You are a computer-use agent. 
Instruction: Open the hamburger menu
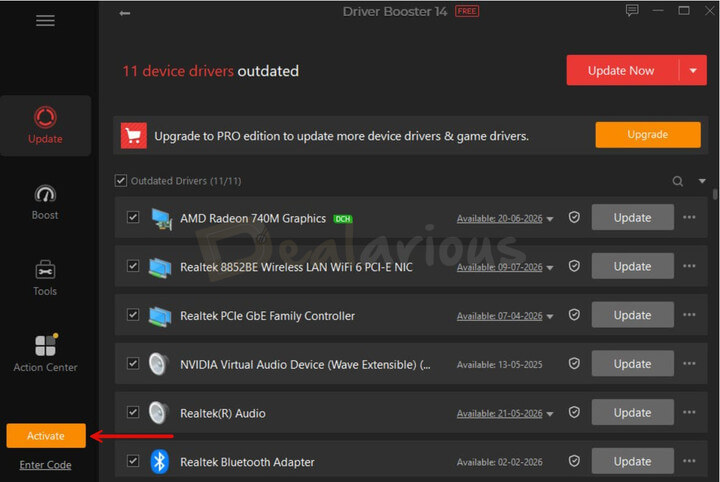pyautogui.click(x=45, y=21)
